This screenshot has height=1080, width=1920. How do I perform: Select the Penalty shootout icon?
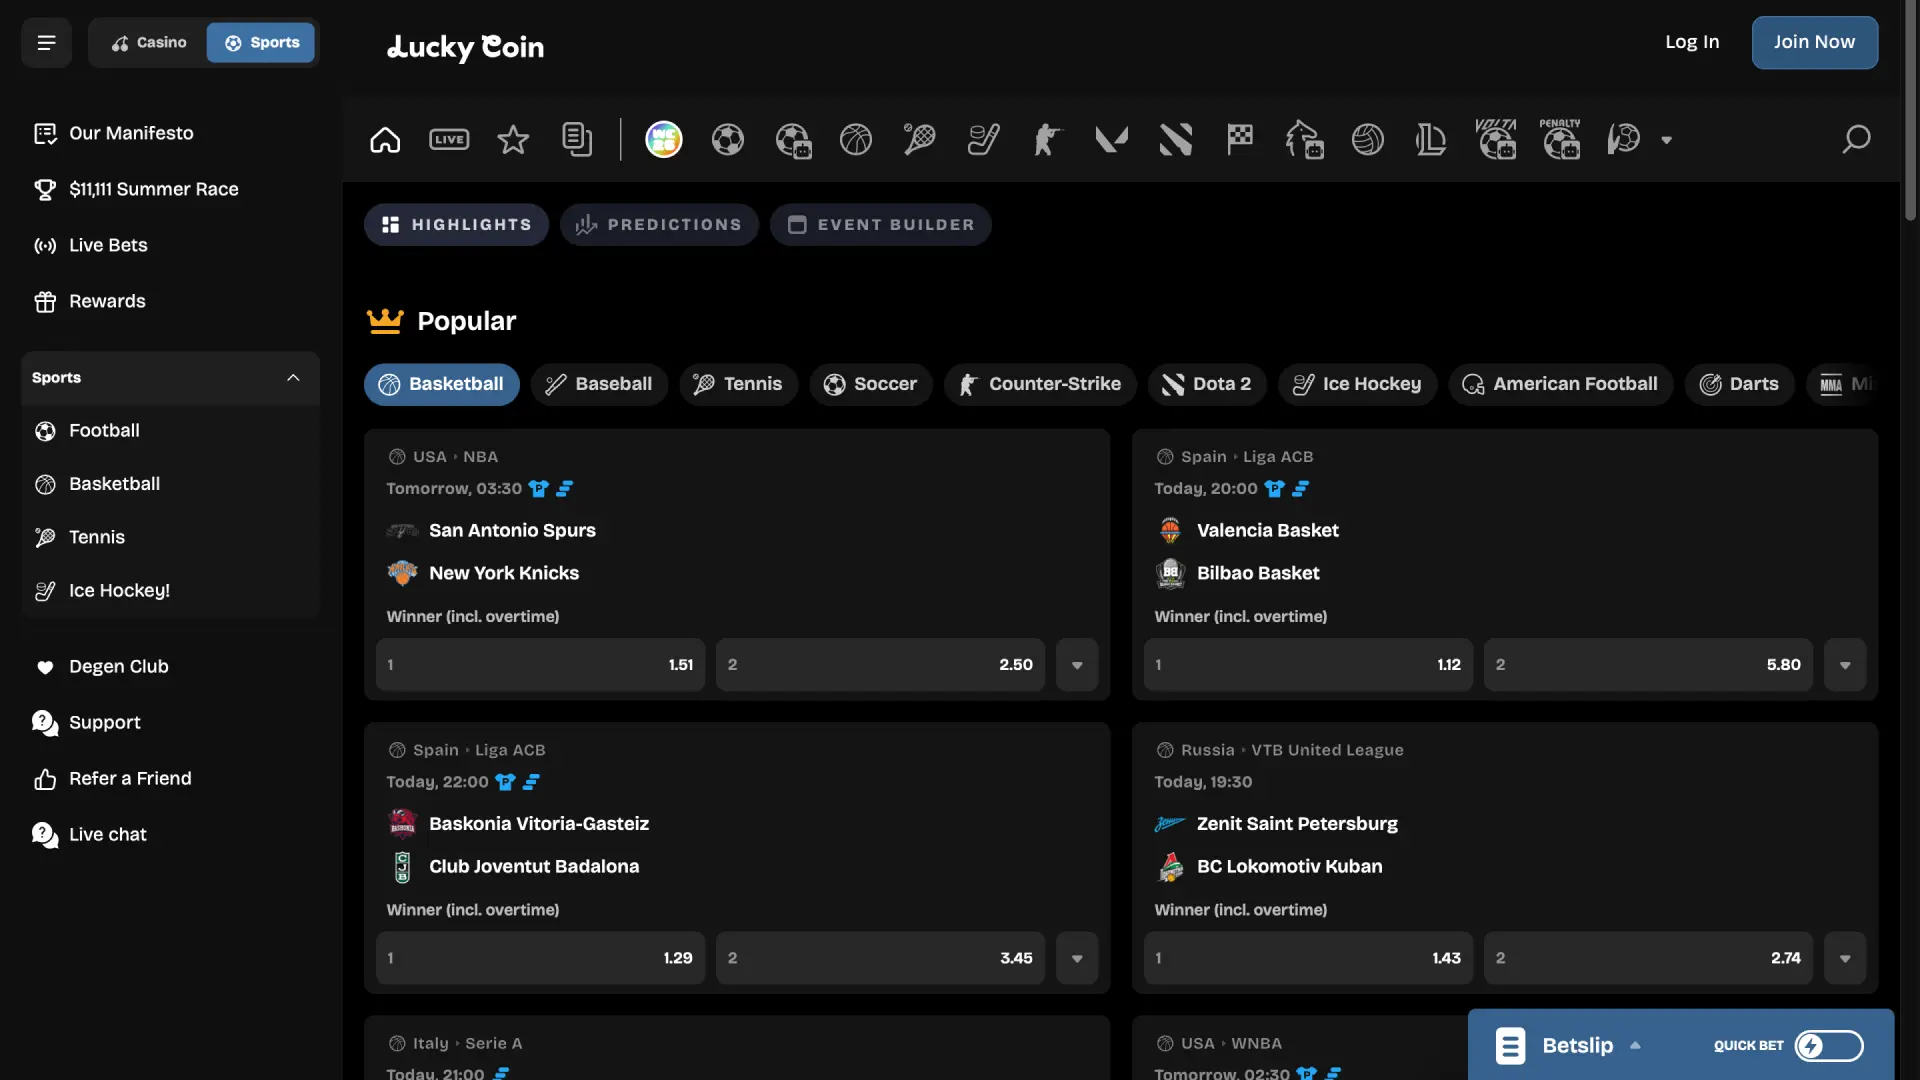pyautogui.click(x=1560, y=139)
